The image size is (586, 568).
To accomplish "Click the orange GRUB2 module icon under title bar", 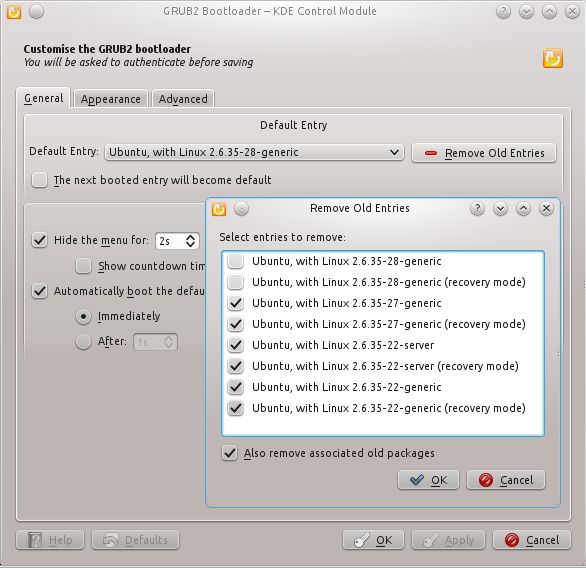I will pos(552,58).
